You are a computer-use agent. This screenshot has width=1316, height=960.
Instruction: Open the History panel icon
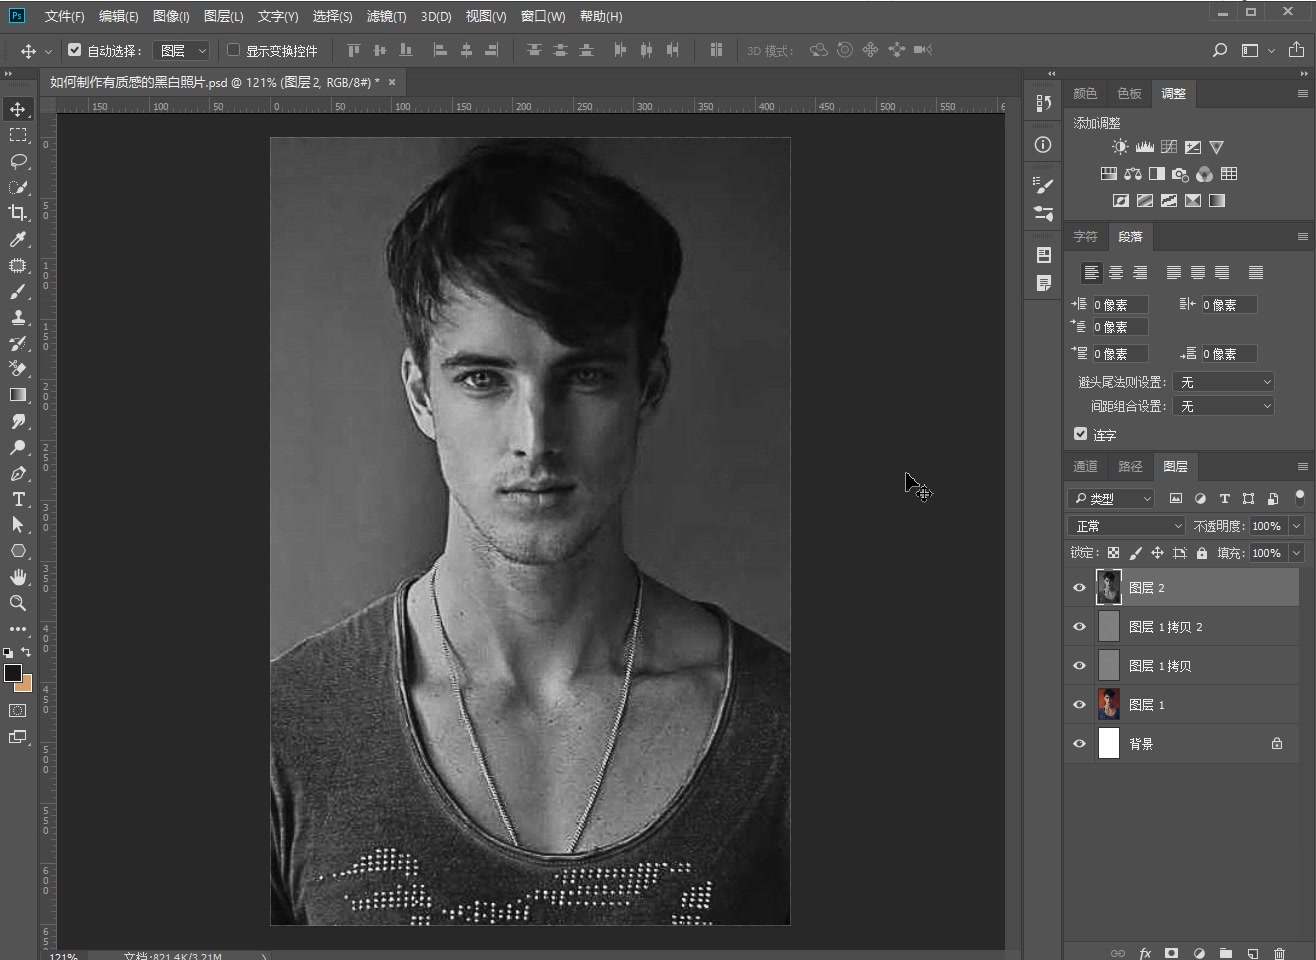point(1043,103)
